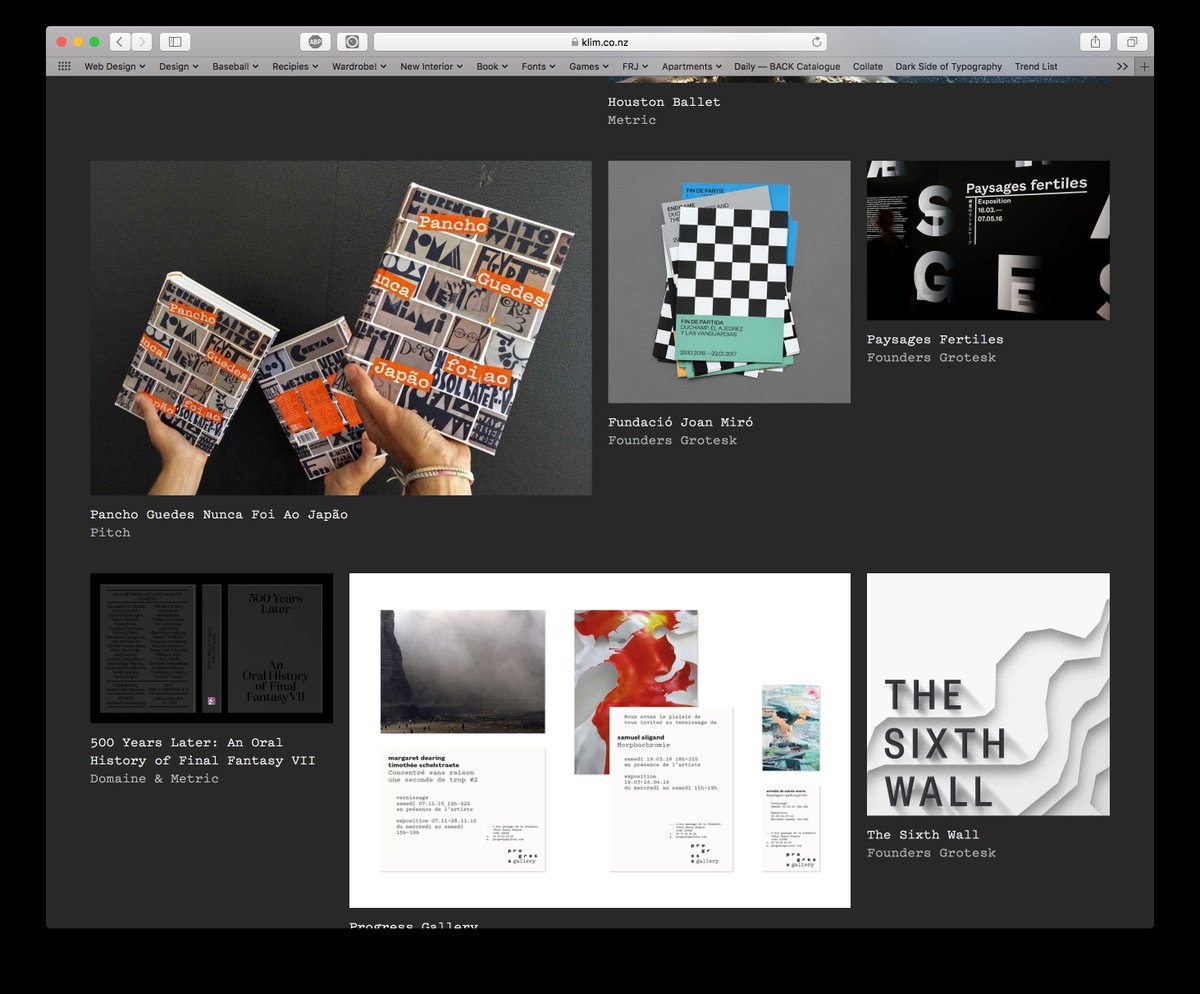Open the Wardrobe! bookmarks folder
Screen dimensions: 1200x994
click(x=360, y=67)
